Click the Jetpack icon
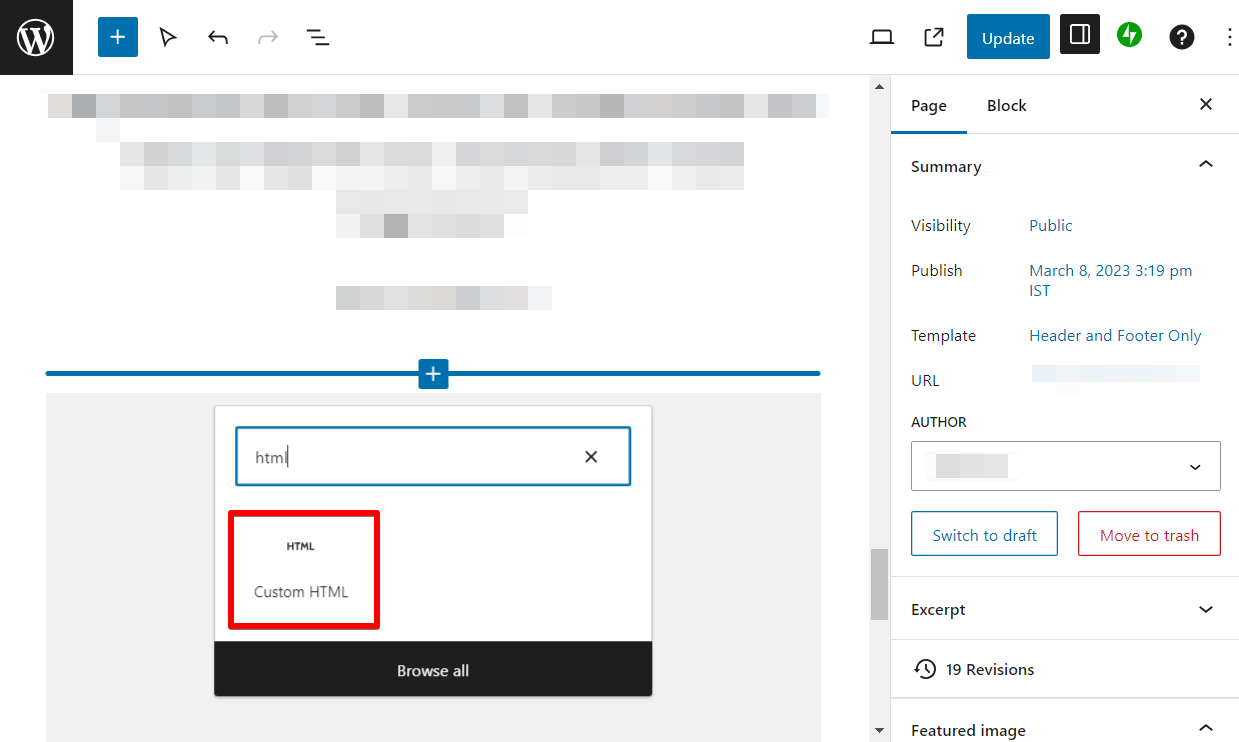Screen dimensions: 1239x742 tap(1129, 36)
